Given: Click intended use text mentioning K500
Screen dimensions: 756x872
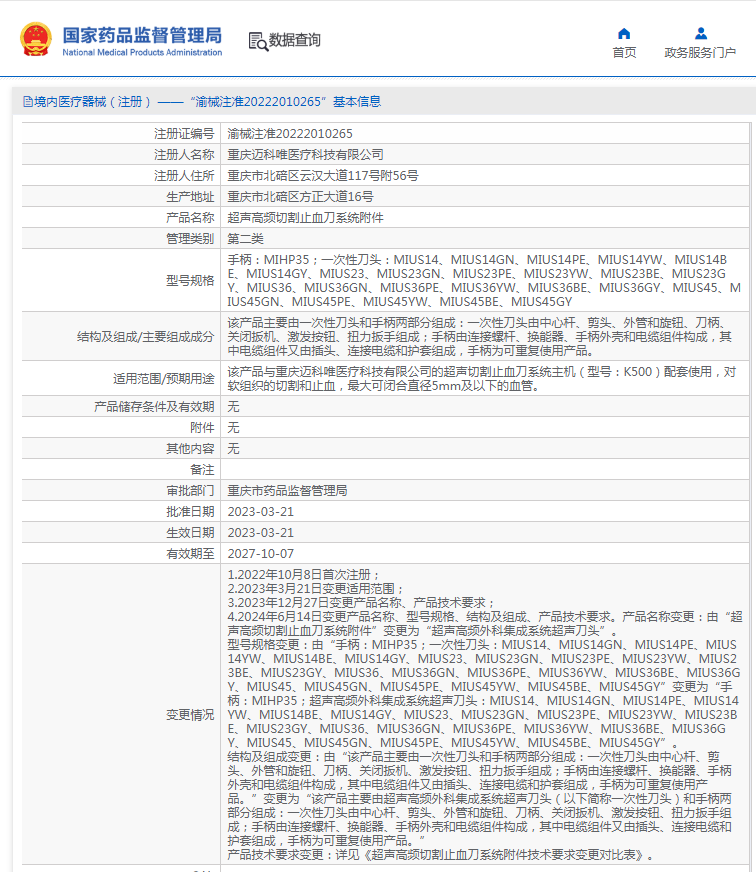Looking at the screenshot, I should click(482, 379).
